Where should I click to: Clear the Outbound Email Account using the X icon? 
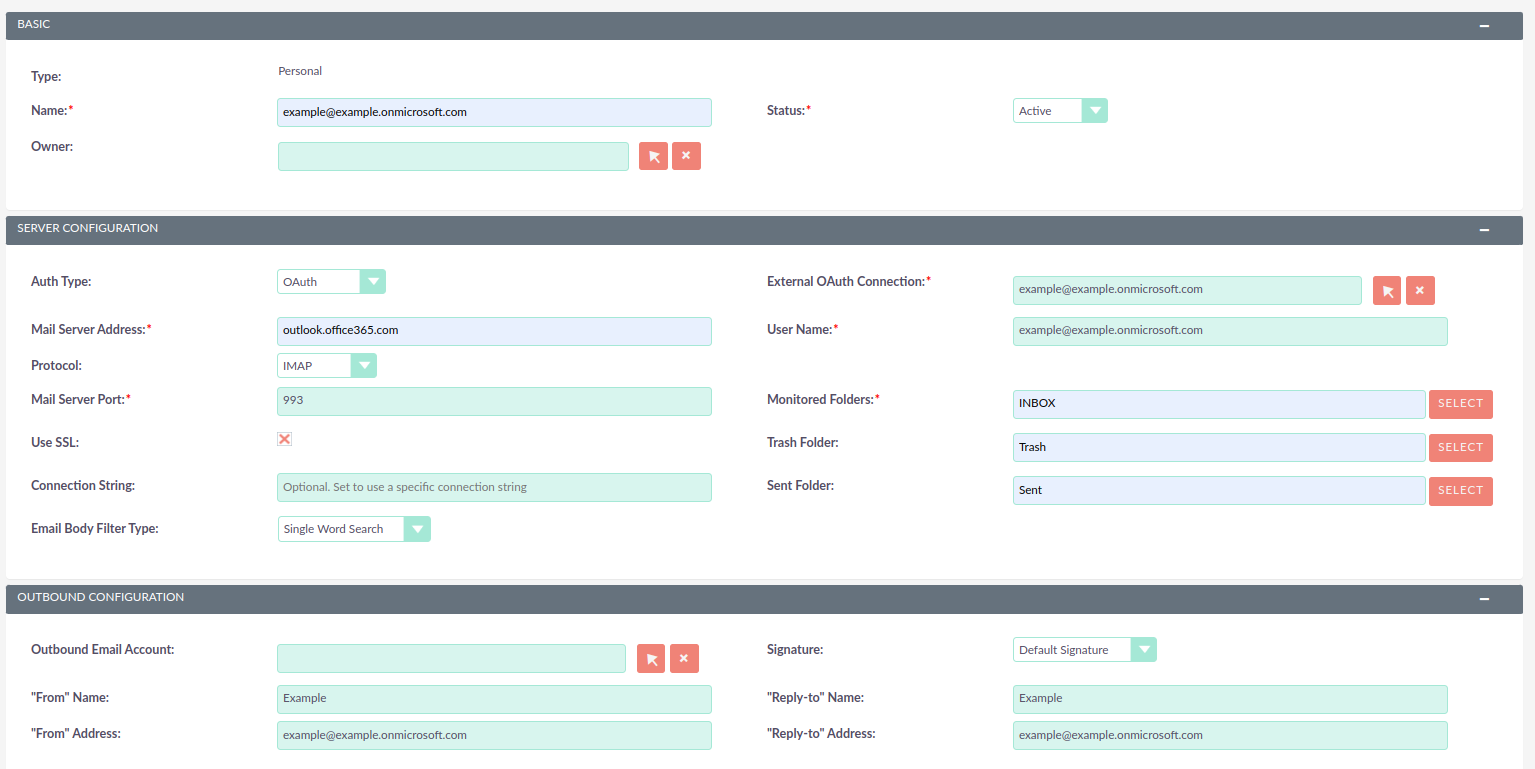pyautogui.click(x=684, y=658)
